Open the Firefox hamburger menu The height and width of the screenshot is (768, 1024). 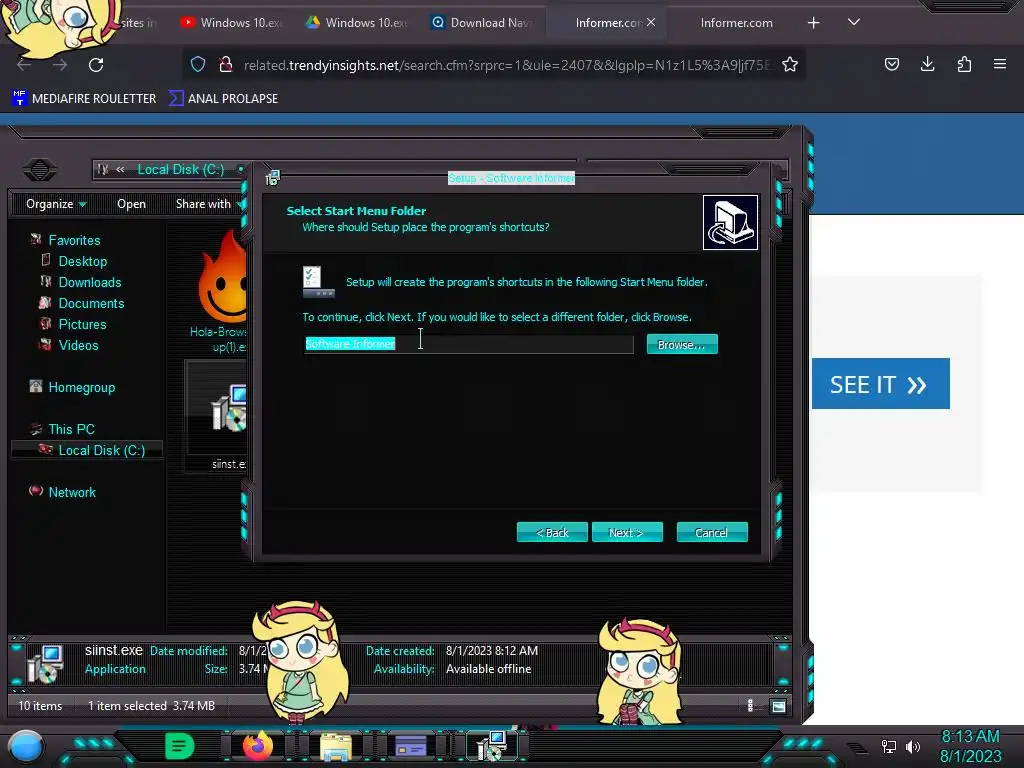point(1000,64)
